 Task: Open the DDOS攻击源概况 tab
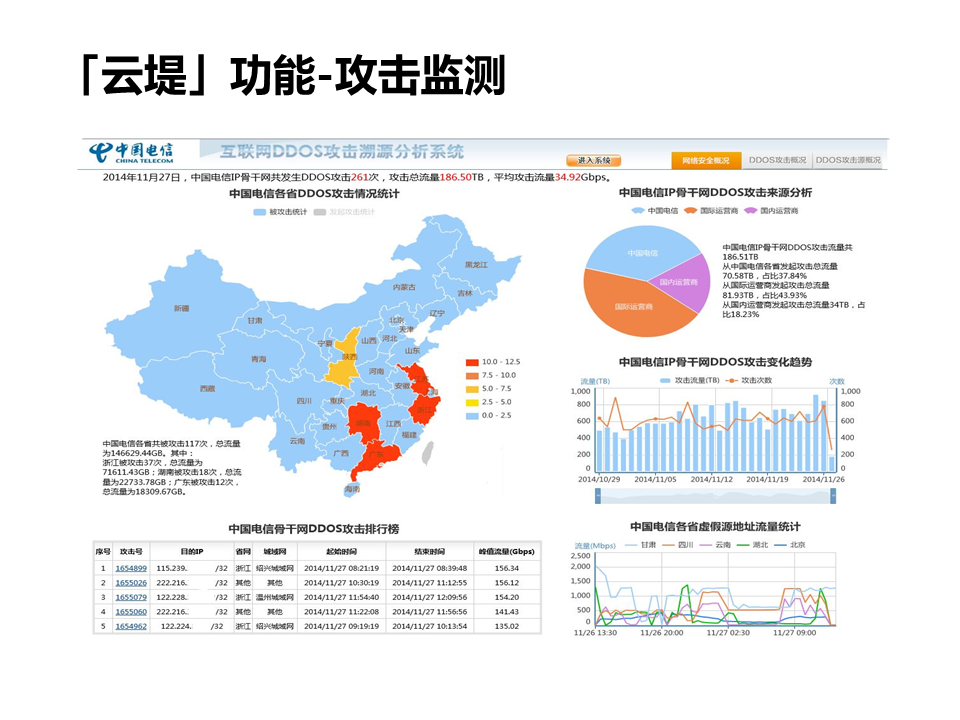pyautogui.click(x=848, y=160)
